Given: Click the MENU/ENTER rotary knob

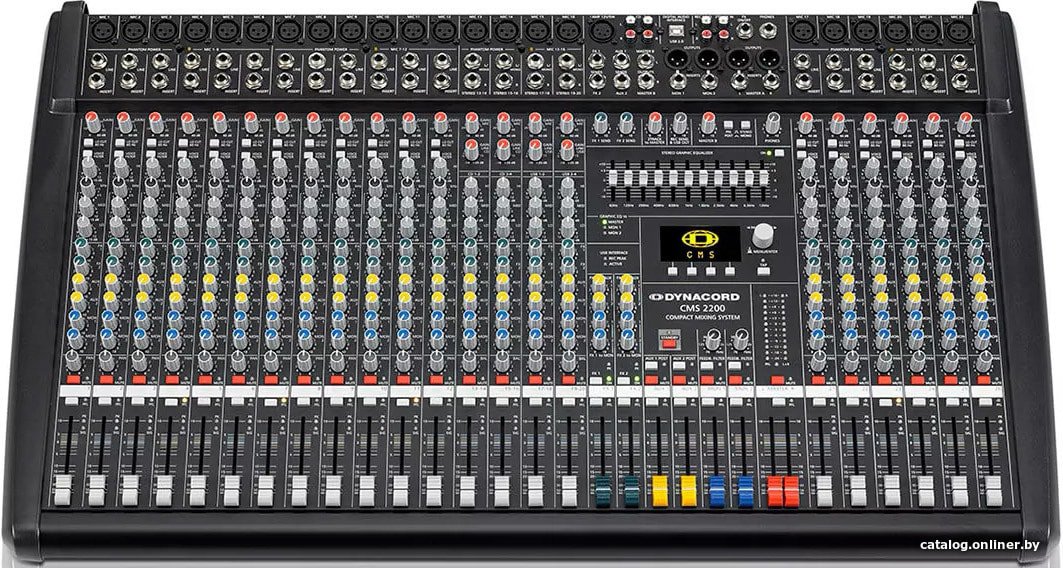Looking at the screenshot, I should pyautogui.click(x=763, y=235).
